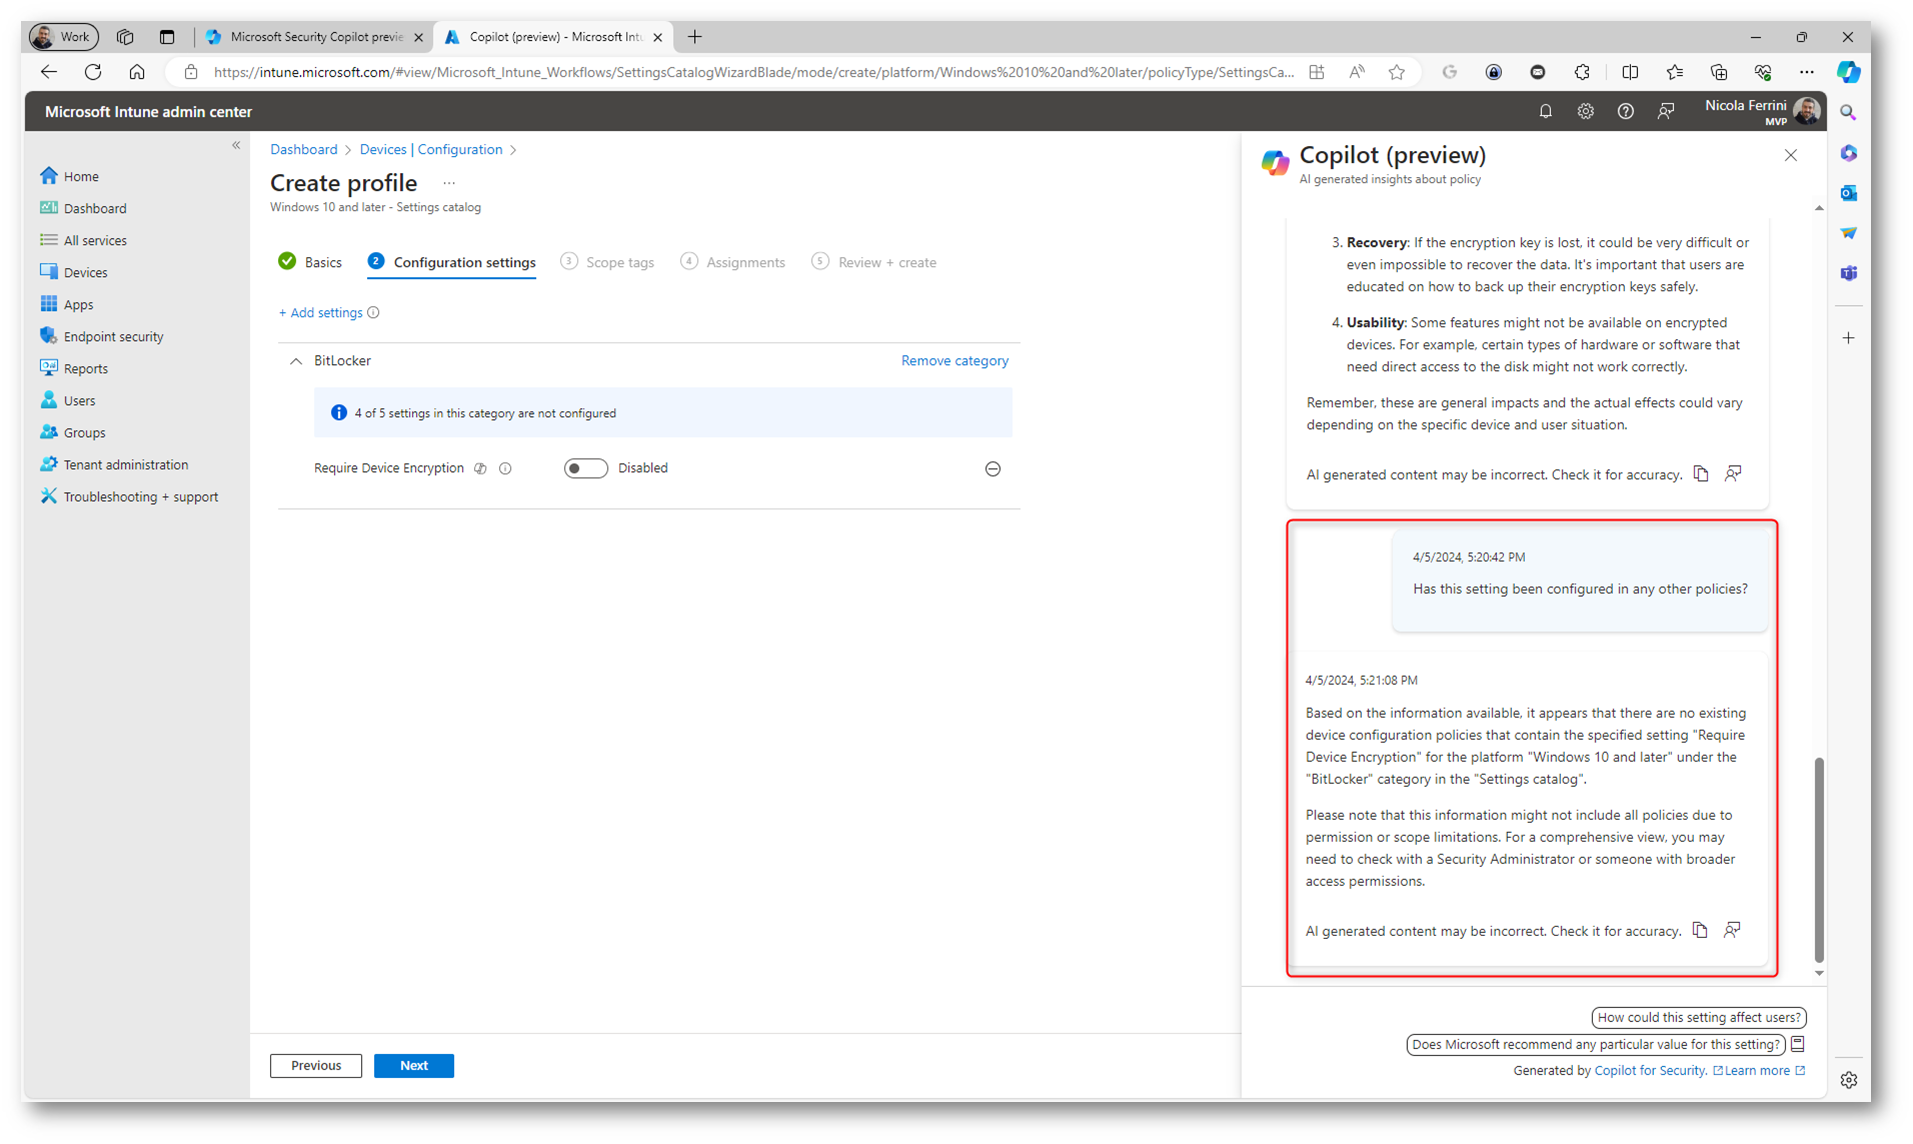This screenshot has width=1913, height=1144.
Task: Open Groups in the sidebar
Action: point(84,432)
